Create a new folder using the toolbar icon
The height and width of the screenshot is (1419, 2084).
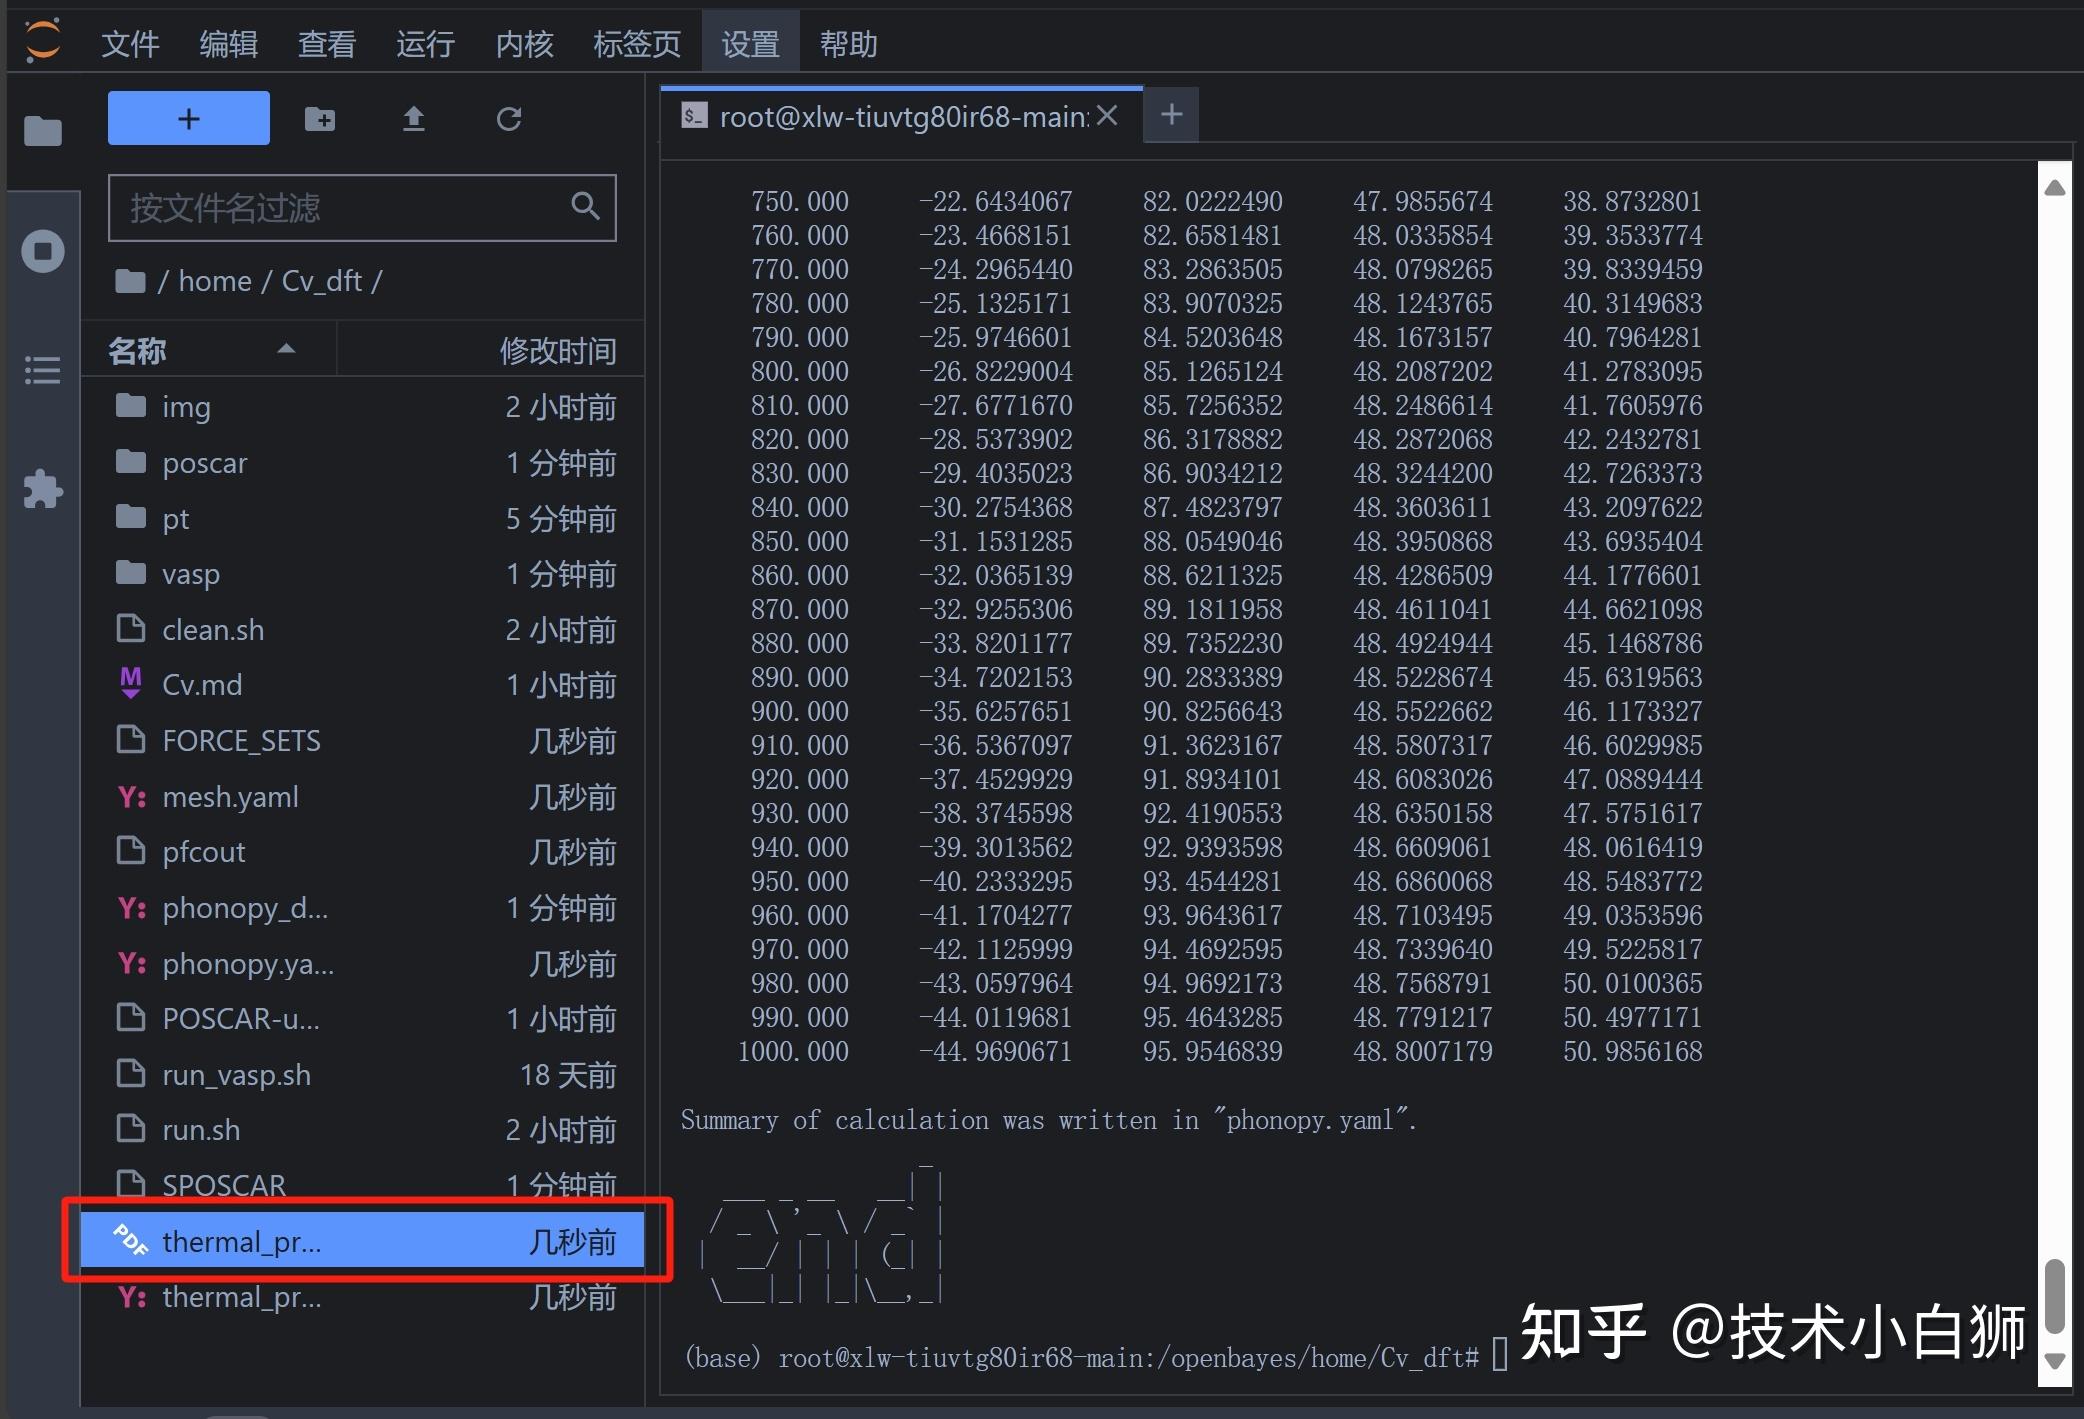[x=320, y=118]
